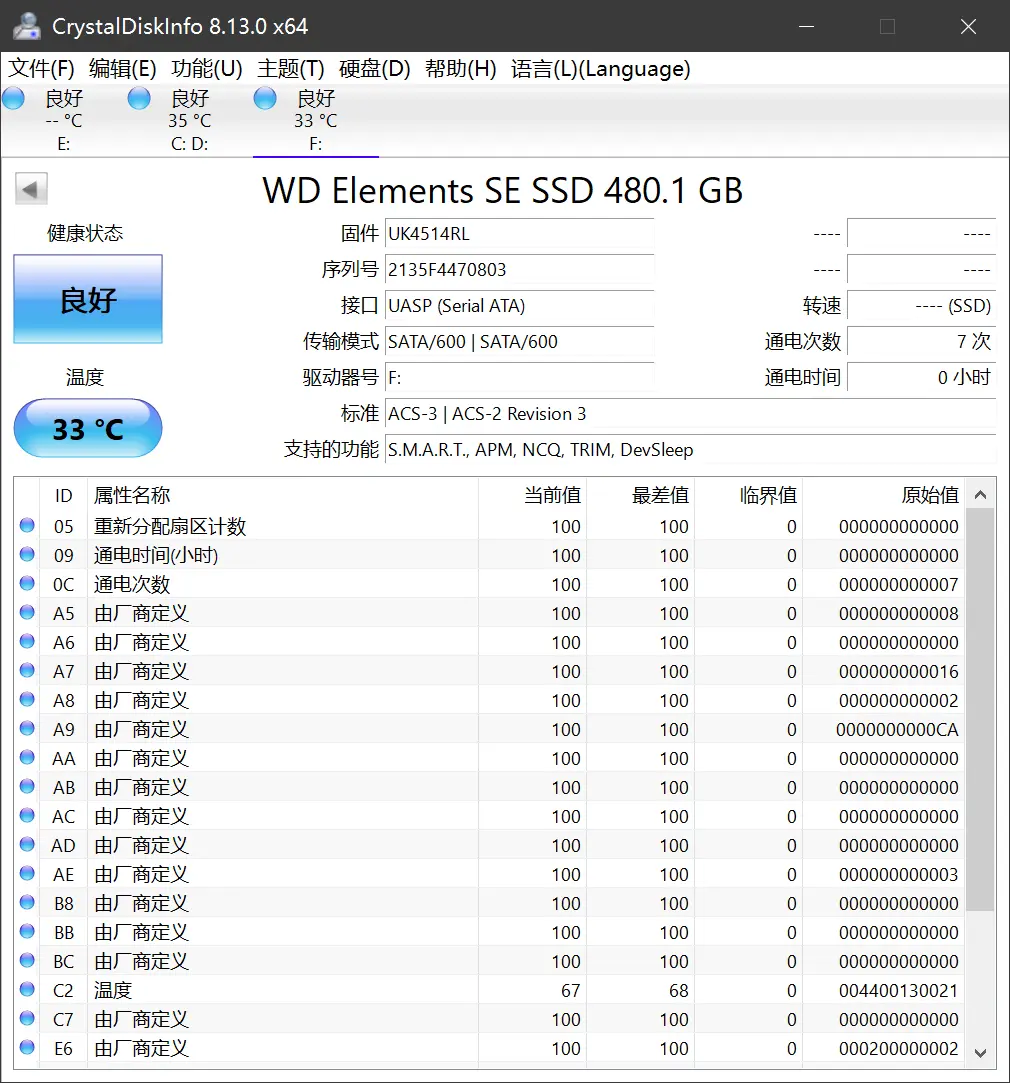Image resolution: width=1010 pixels, height=1083 pixels.
Task: Click the status dot for attribute C2
Action: click(27, 990)
